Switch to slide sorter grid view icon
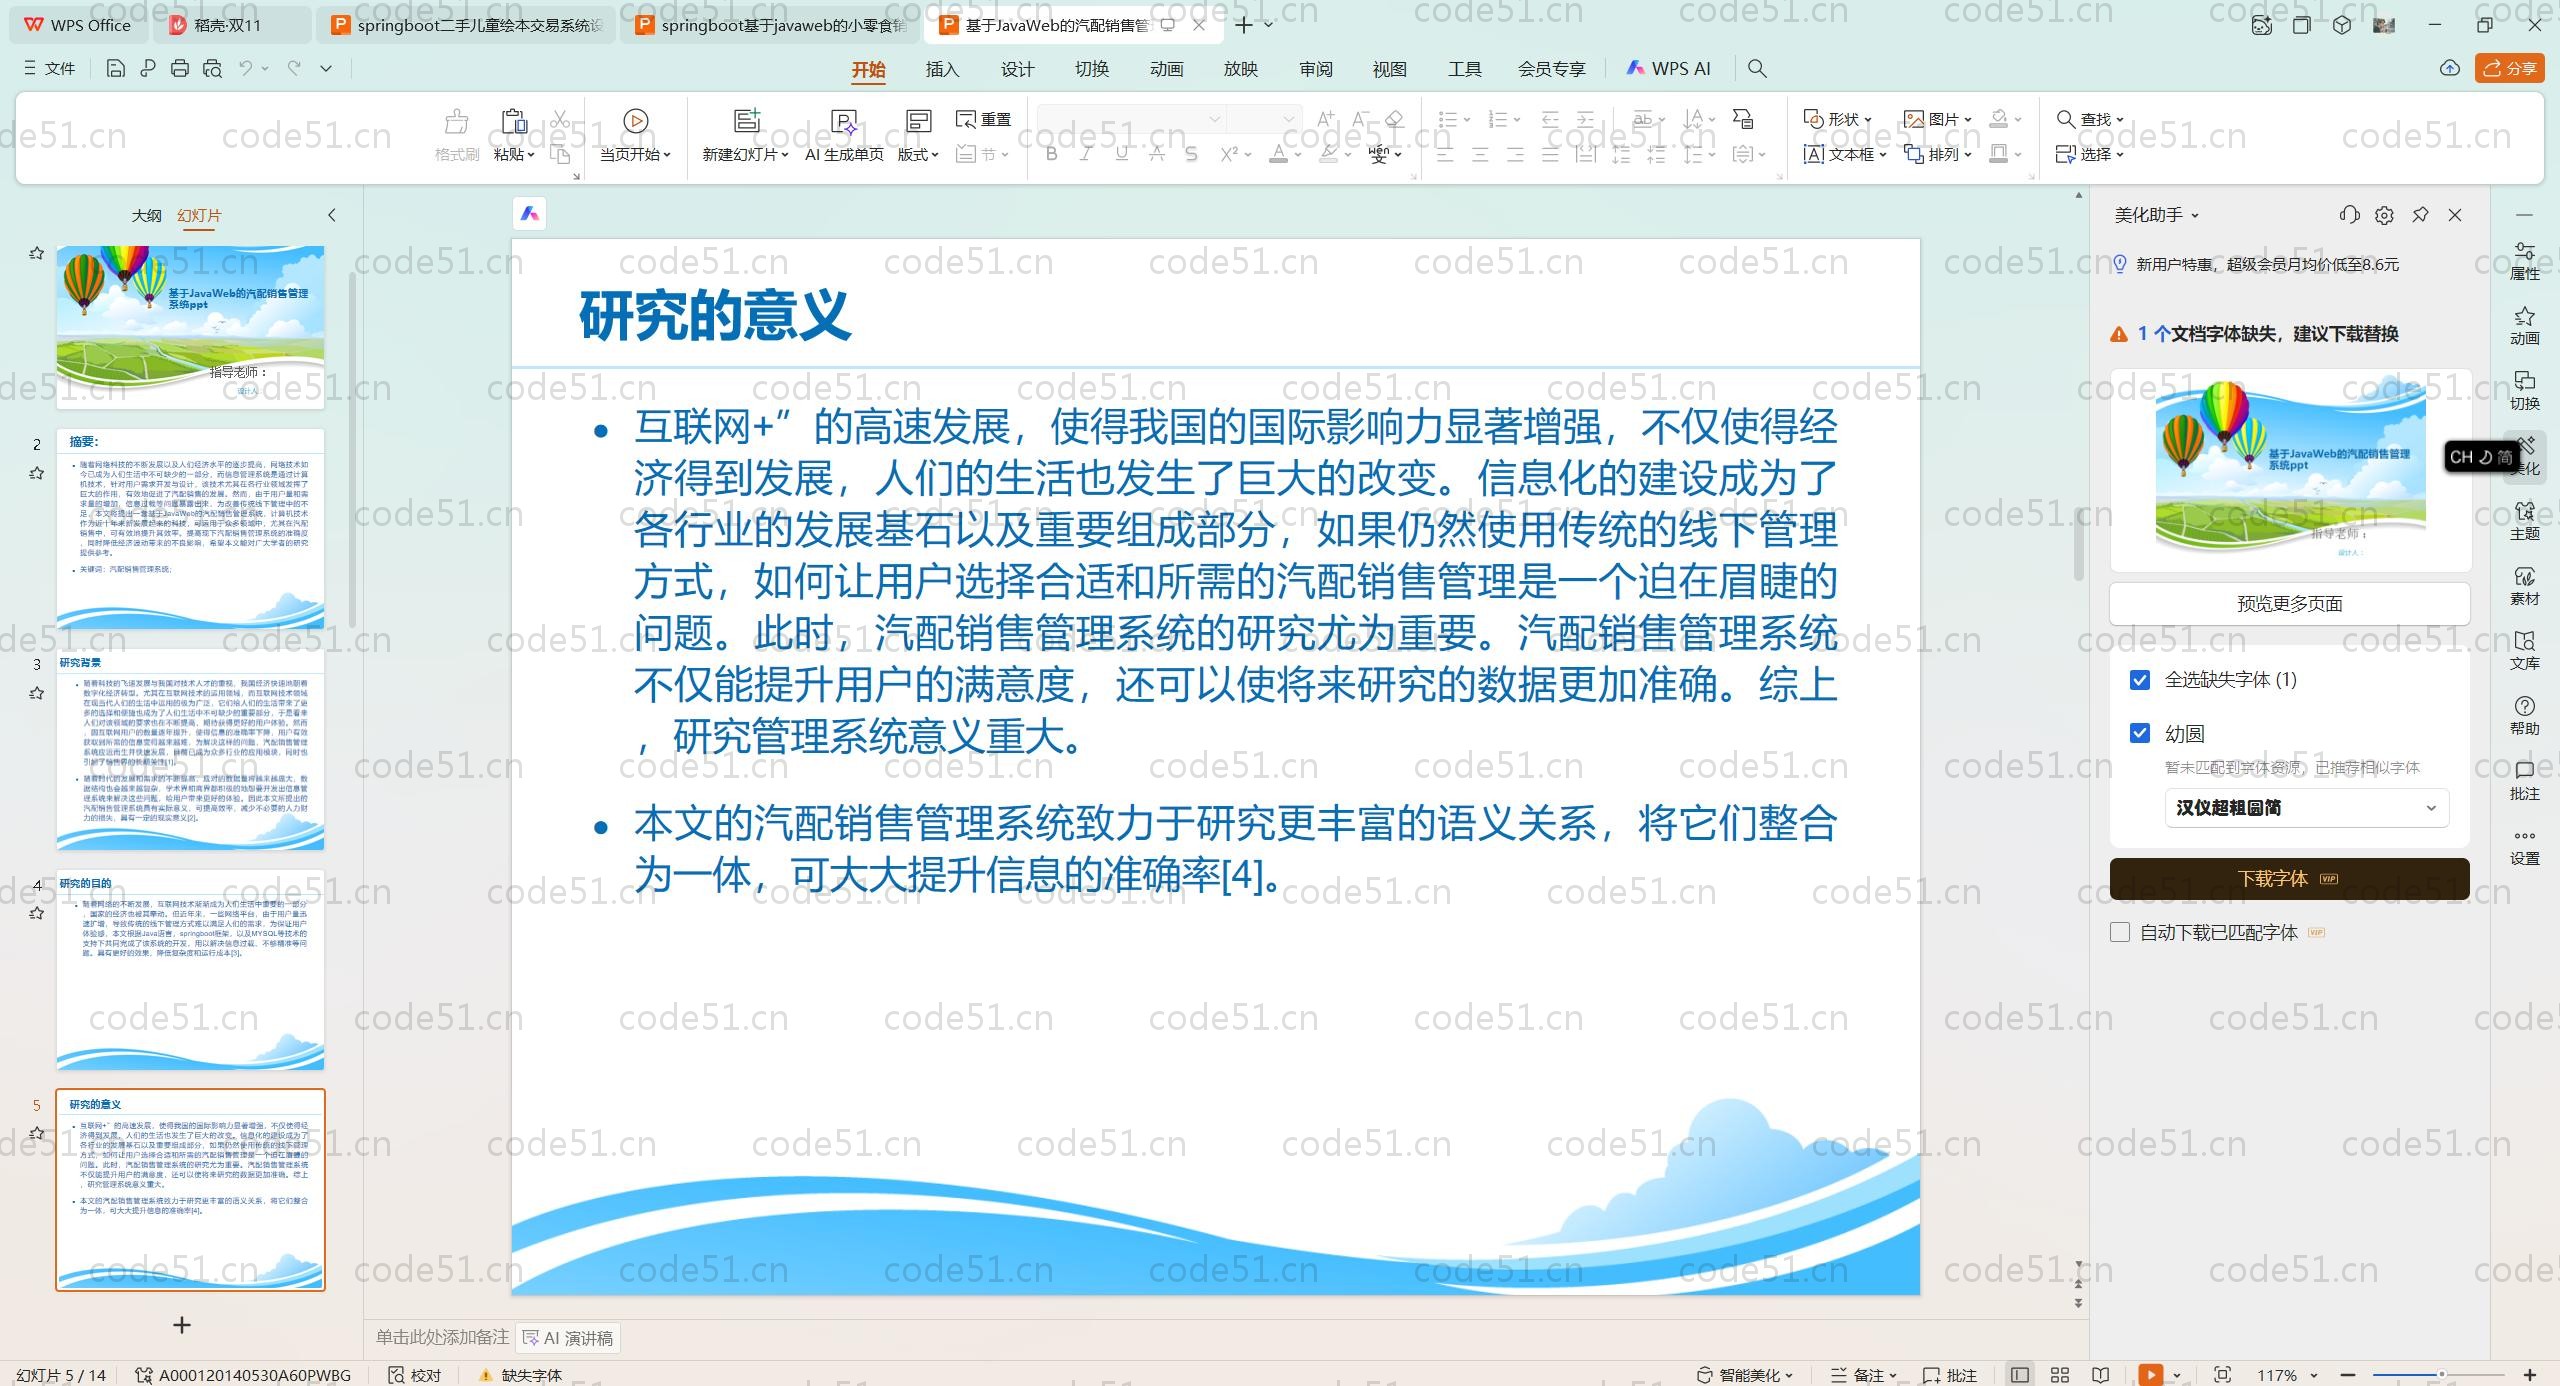 click(2060, 1375)
